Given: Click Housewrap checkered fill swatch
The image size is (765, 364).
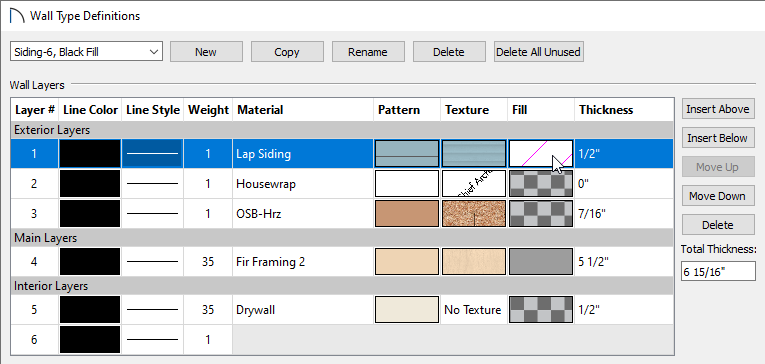Looking at the screenshot, I should [x=541, y=184].
